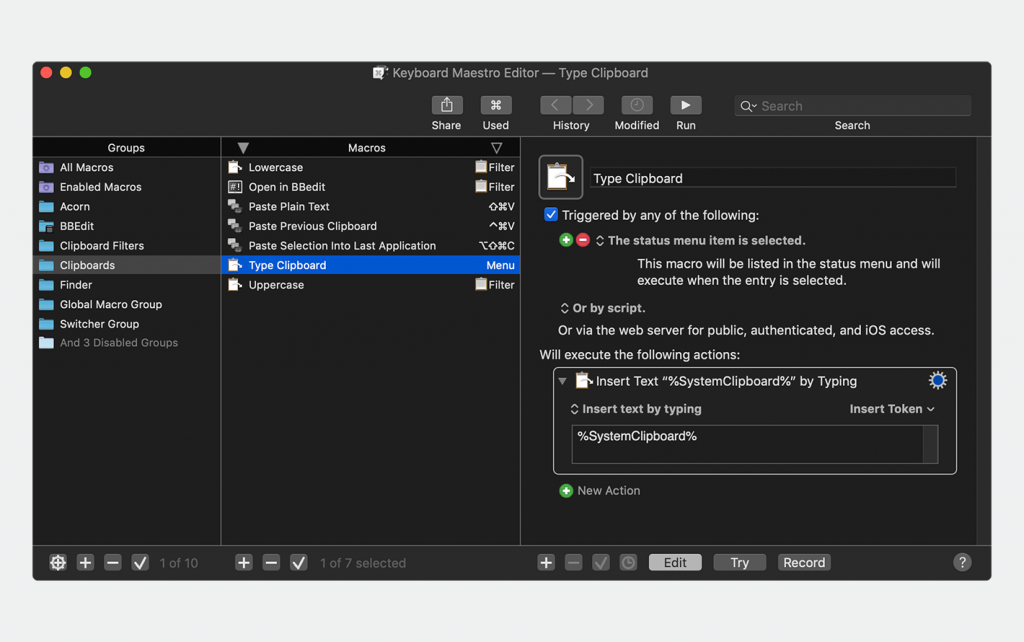
Task: Click the action clock button
Action: click(x=628, y=562)
